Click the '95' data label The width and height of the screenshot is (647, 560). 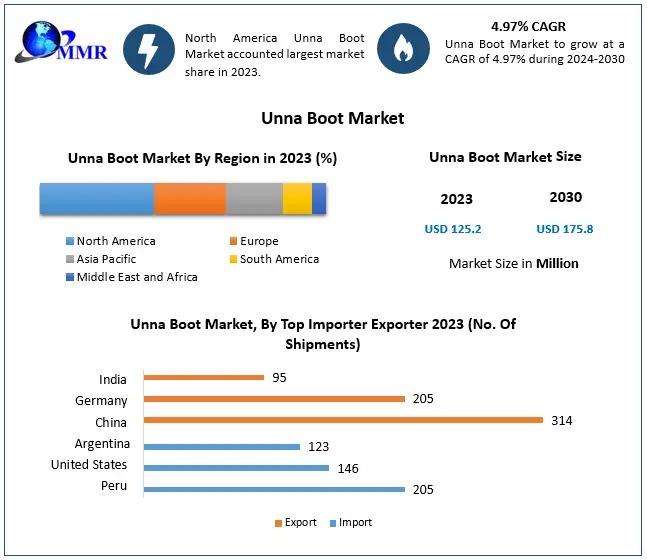coord(279,378)
